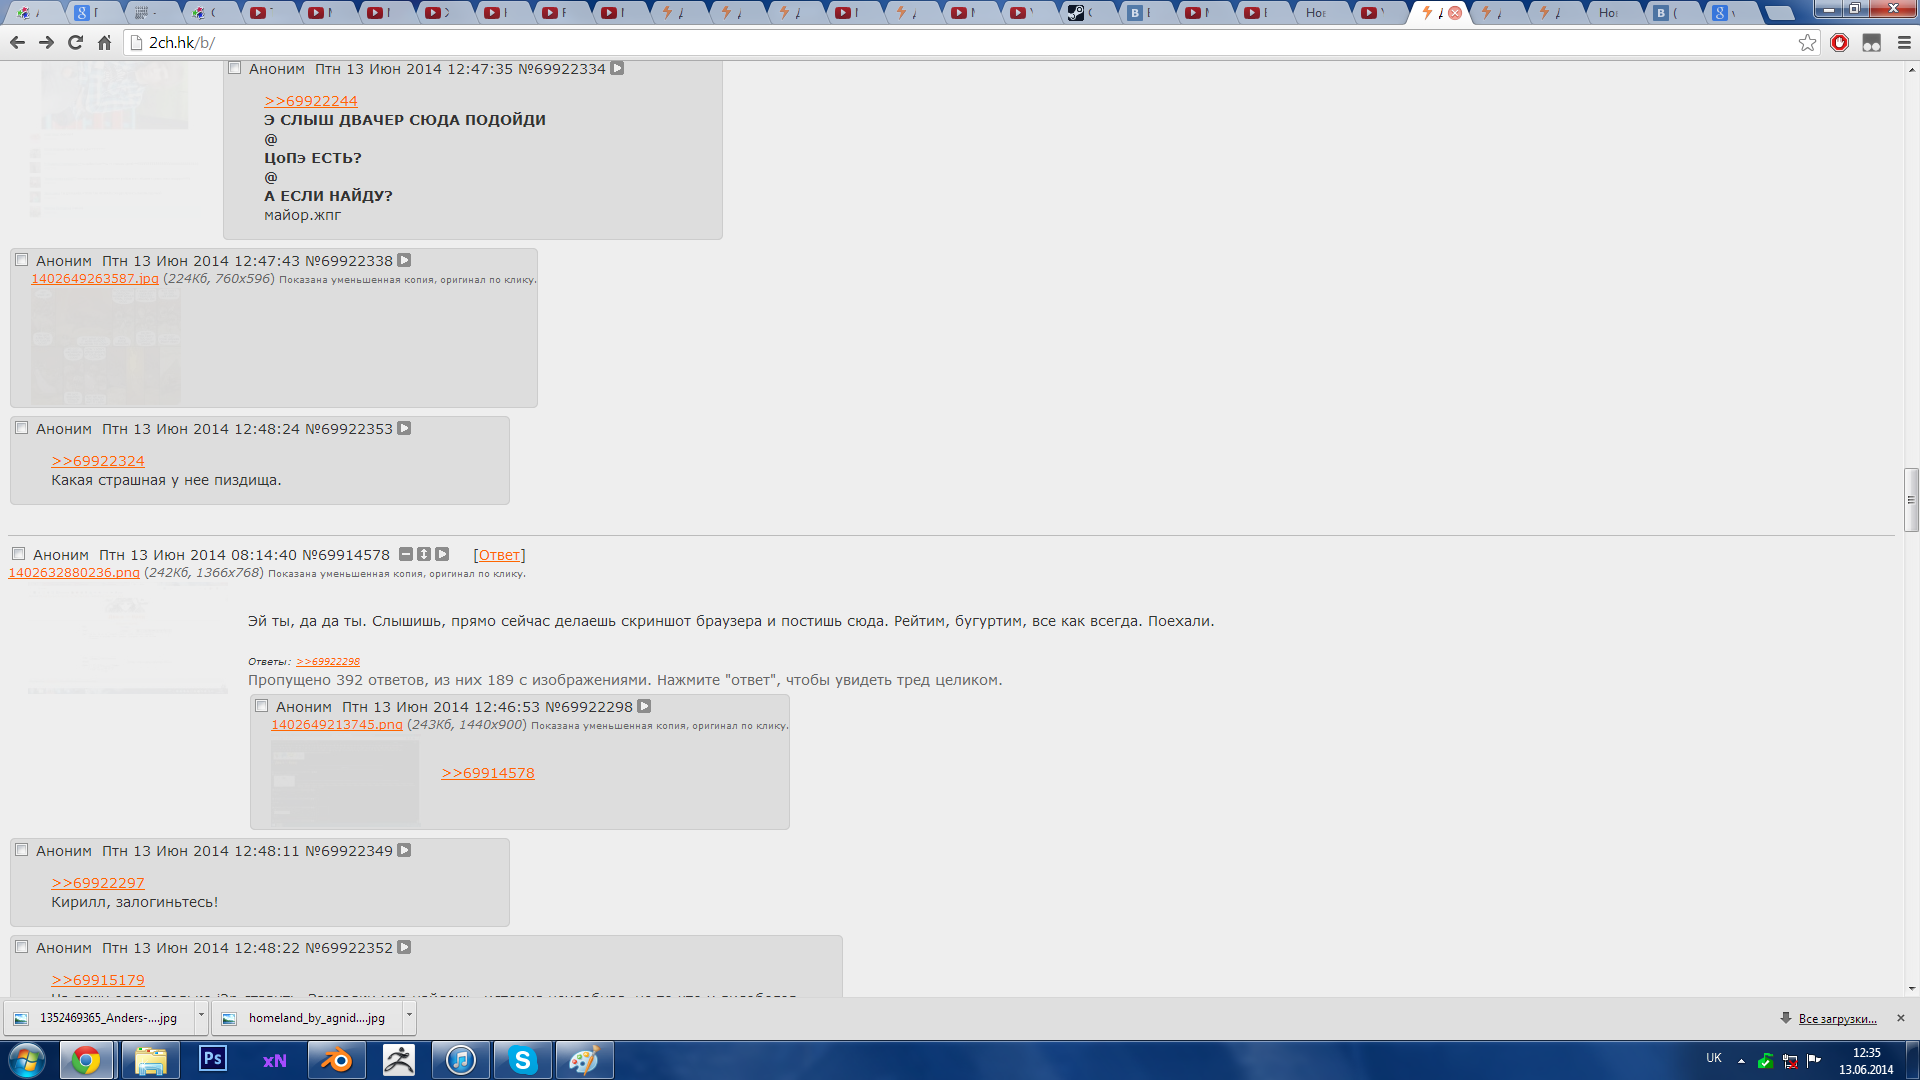This screenshot has width=1920, height=1080.
Task: Reload the page with the refresh icon
Action: 75,42
